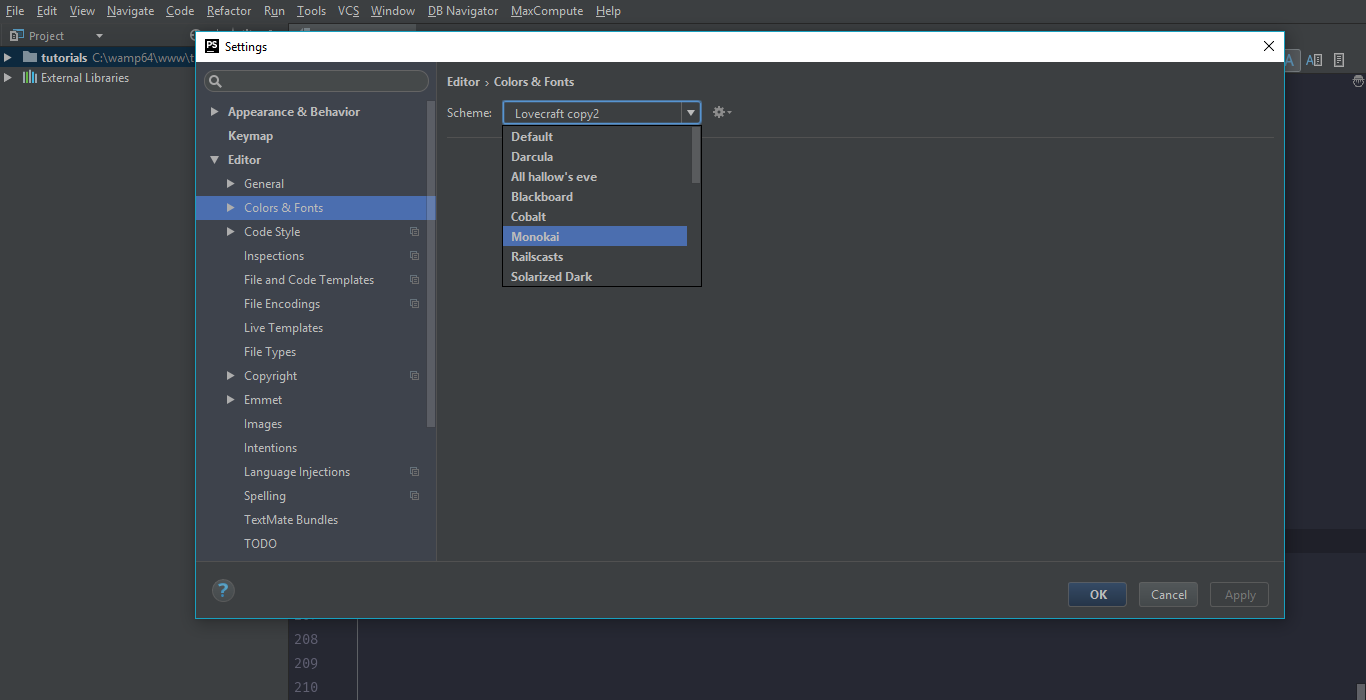Screen dimensions: 1366x700
Task: Click the project-level icon beside Language Injections
Action: pyautogui.click(x=414, y=472)
